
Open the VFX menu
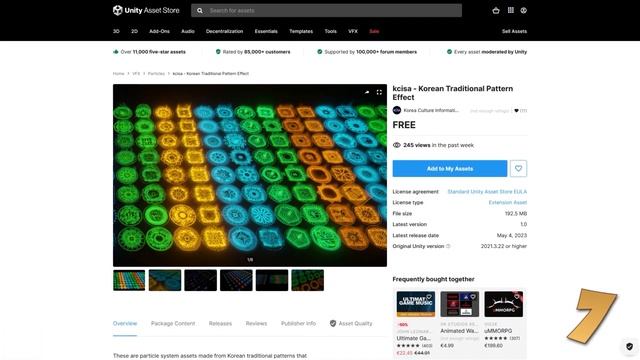[353, 31]
